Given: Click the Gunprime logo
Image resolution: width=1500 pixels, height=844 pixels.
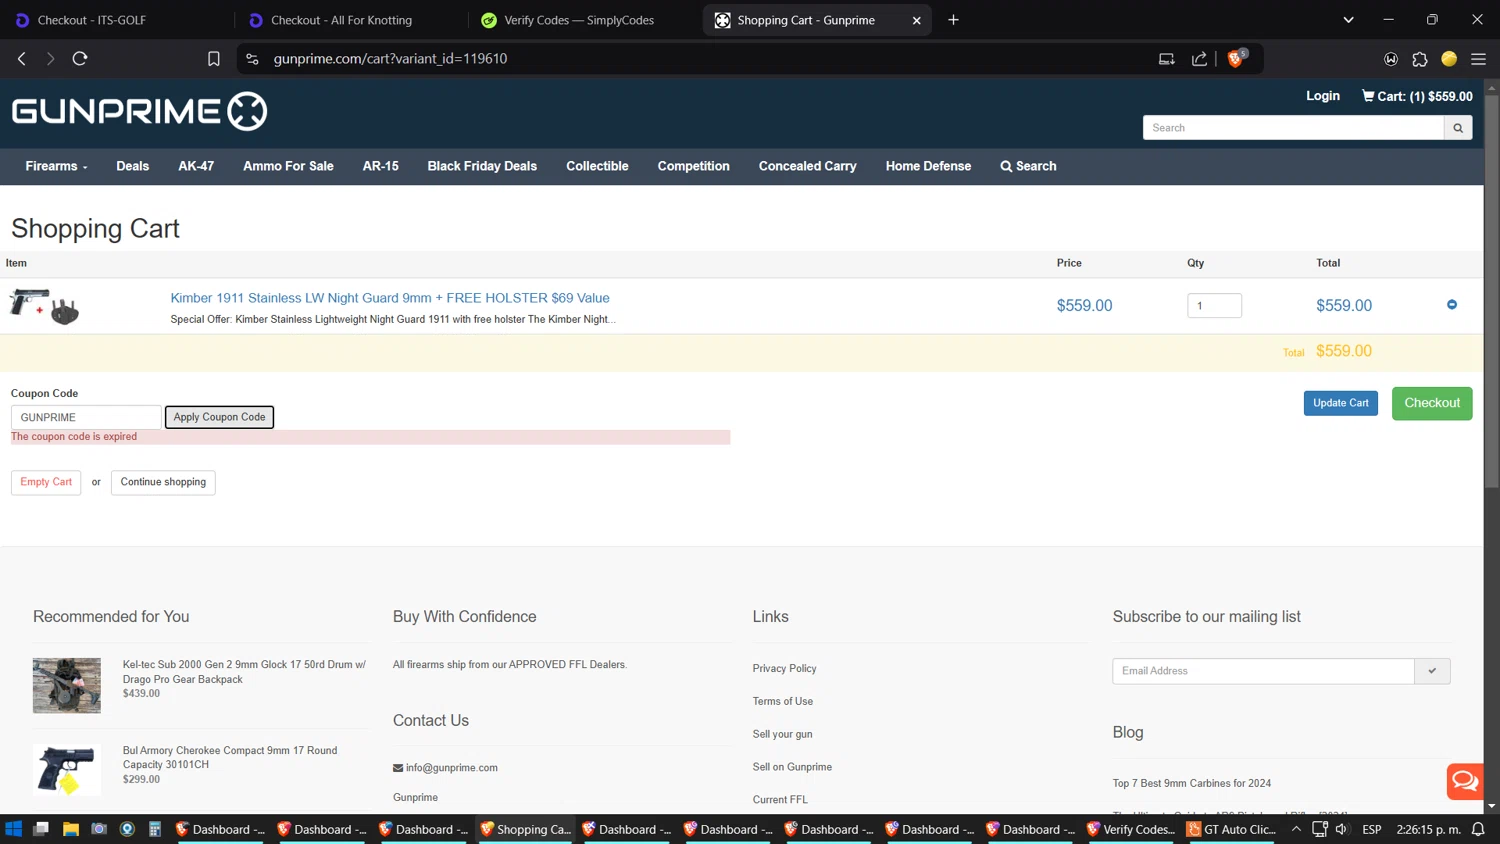Looking at the screenshot, I should coord(139,111).
